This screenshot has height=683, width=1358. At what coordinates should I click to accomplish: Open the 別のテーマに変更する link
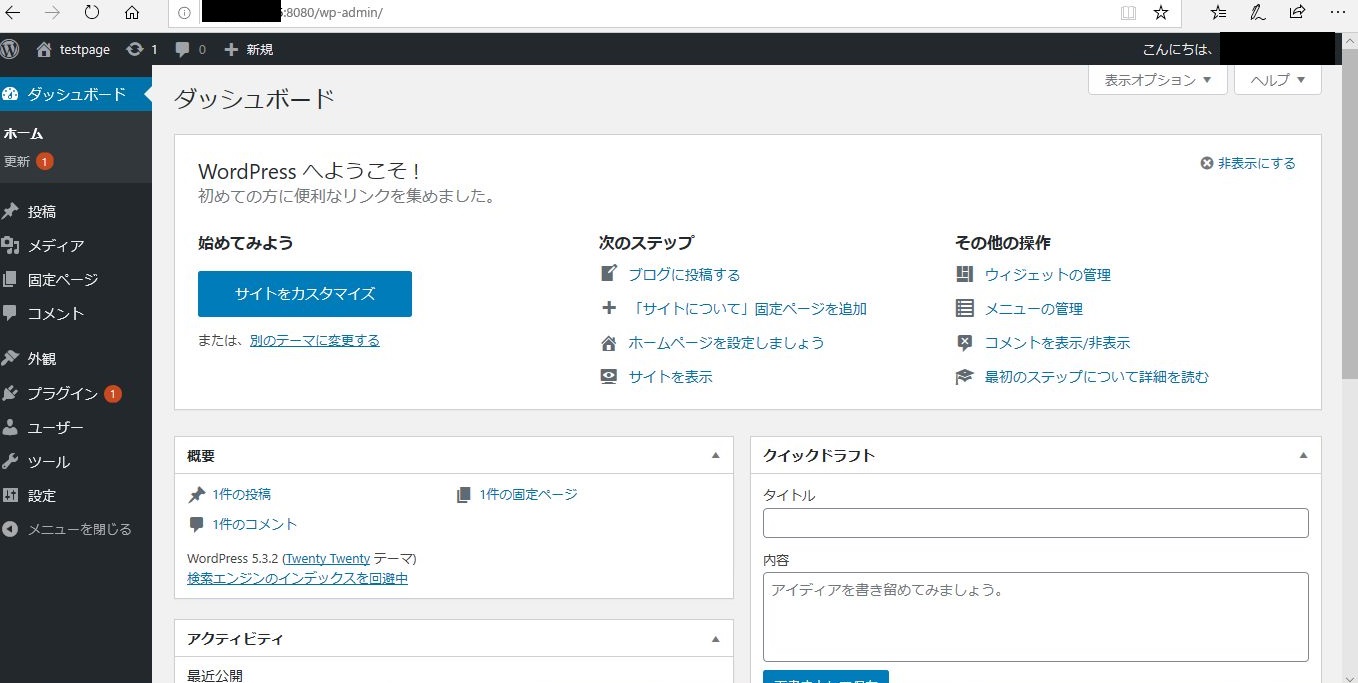[314, 340]
